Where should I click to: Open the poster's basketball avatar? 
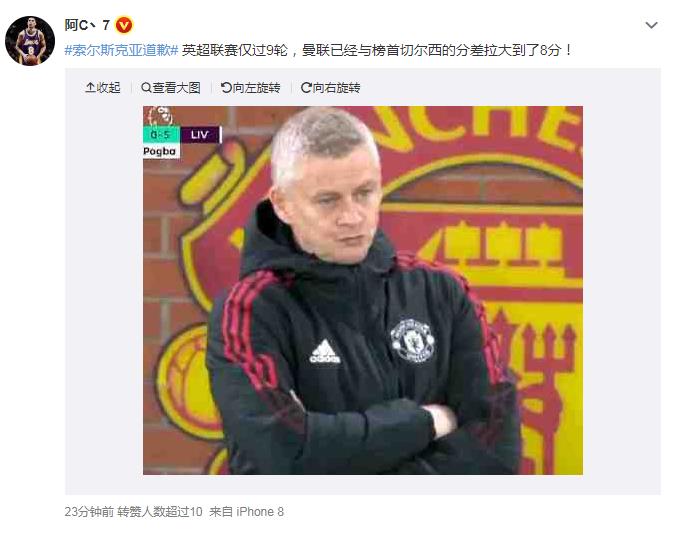pyautogui.click(x=30, y=41)
